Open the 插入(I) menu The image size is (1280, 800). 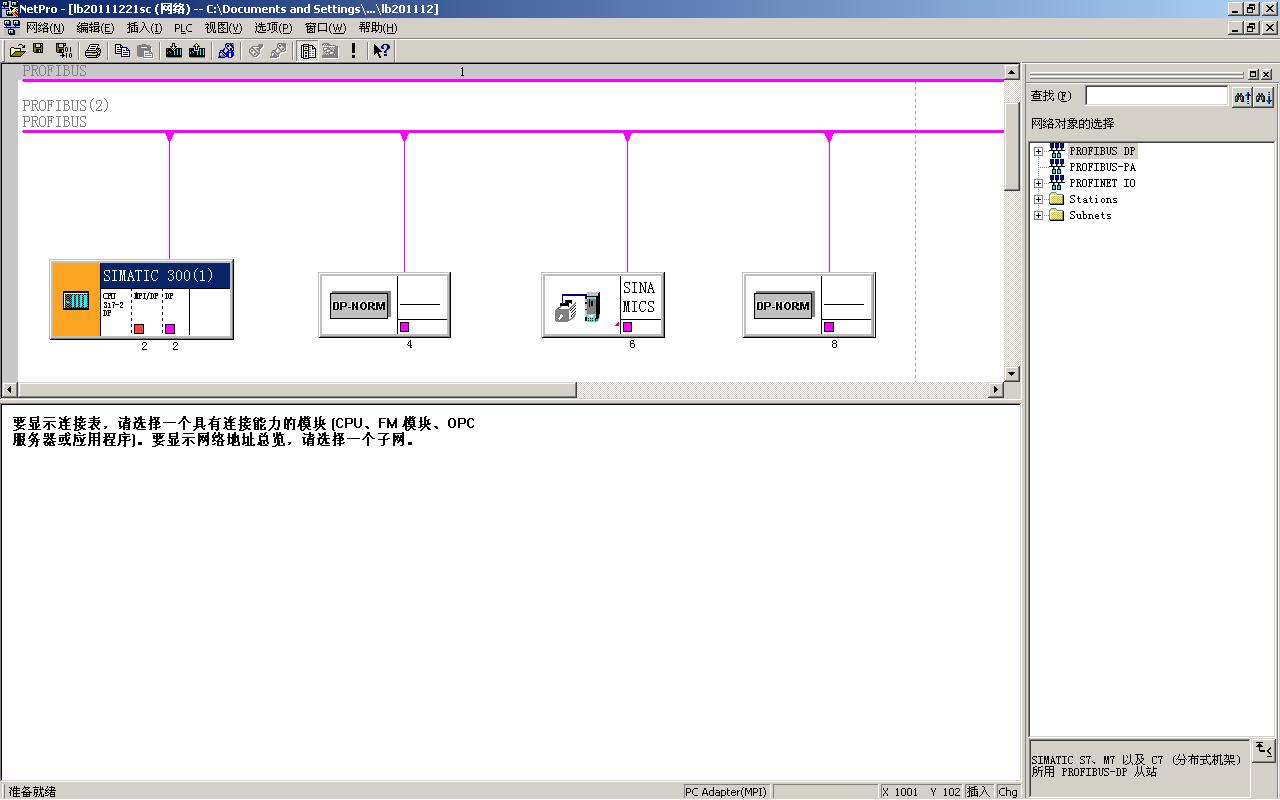click(x=144, y=28)
